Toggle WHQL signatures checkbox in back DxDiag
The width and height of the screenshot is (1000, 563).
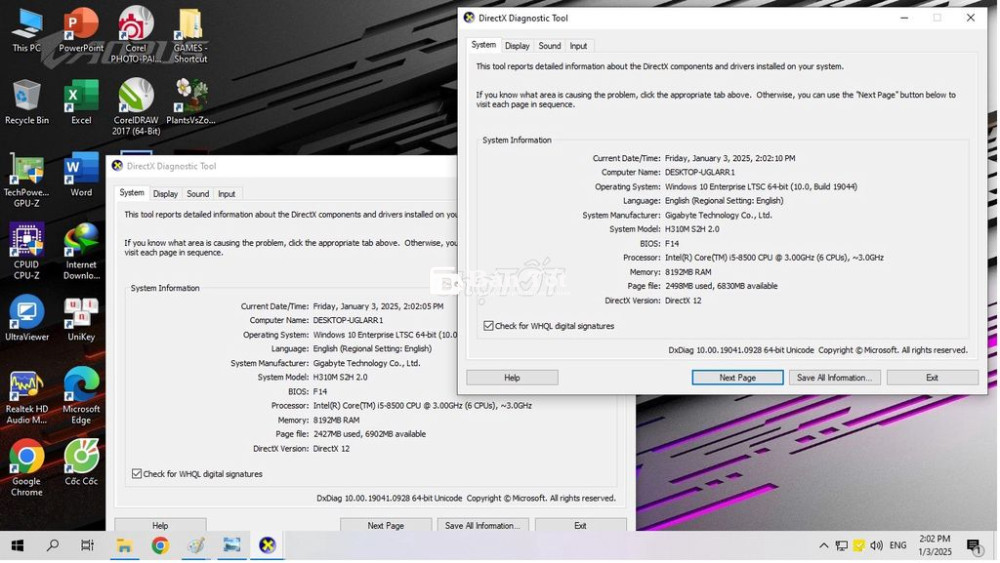(x=136, y=474)
